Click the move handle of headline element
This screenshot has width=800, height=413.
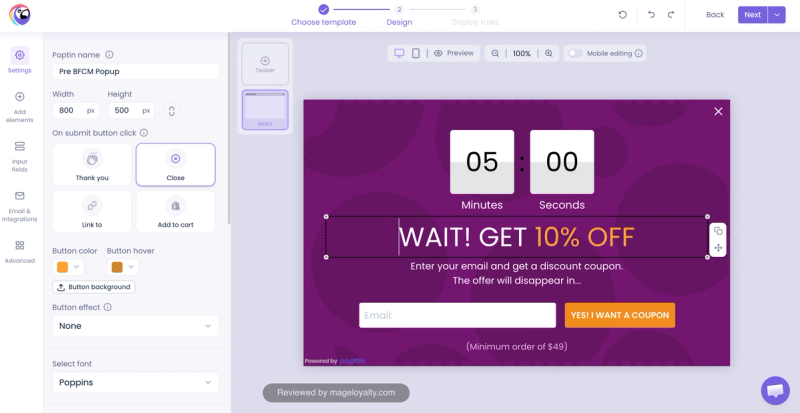coord(718,248)
